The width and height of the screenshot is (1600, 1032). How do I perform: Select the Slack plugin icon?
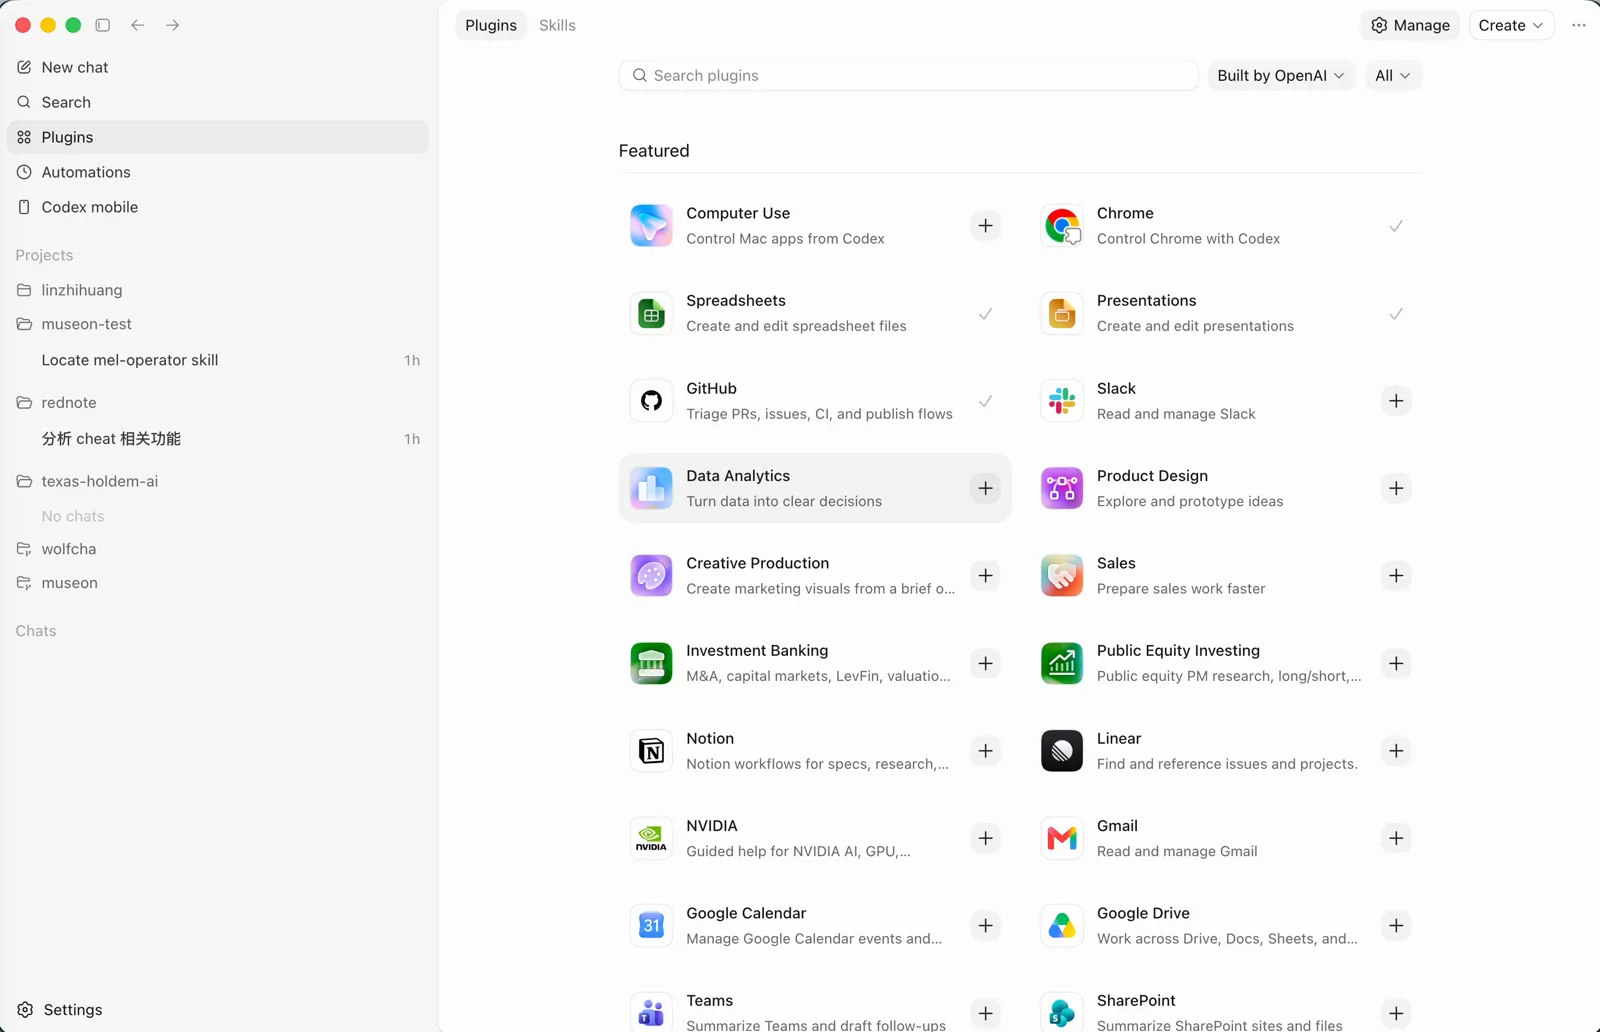pyautogui.click(x=1062, y=401)
